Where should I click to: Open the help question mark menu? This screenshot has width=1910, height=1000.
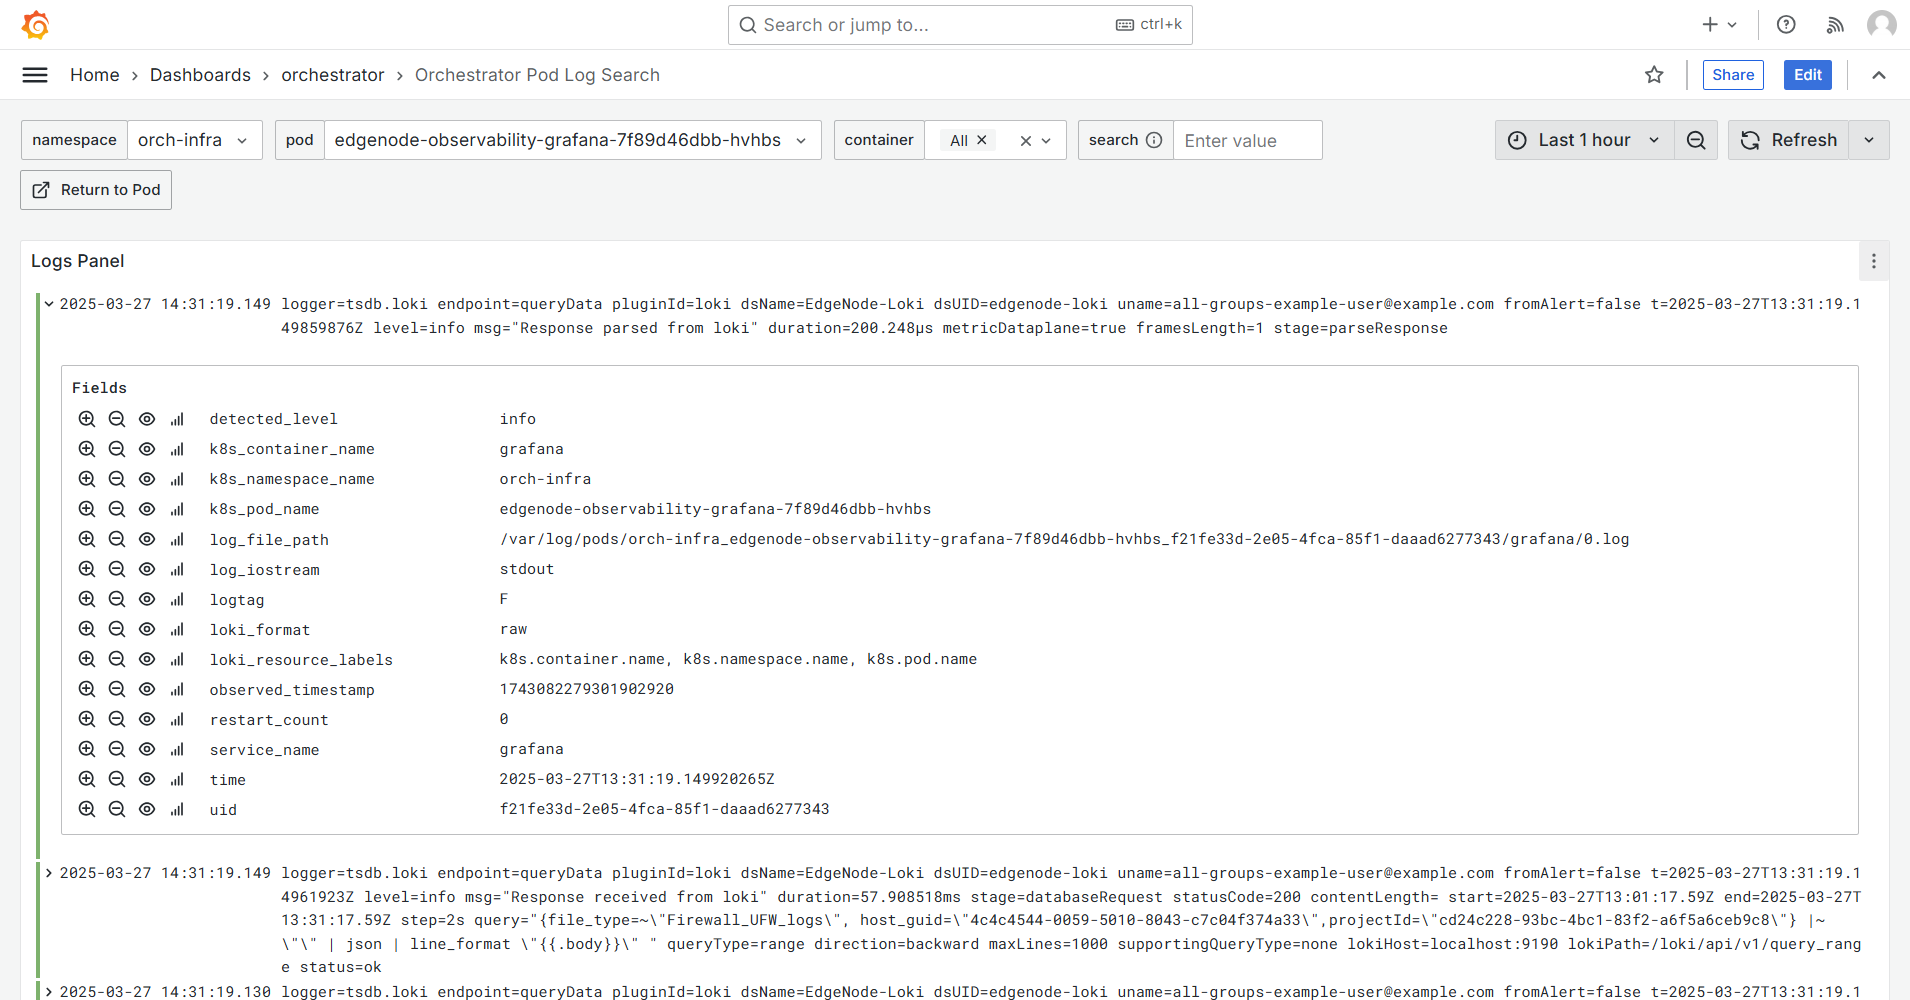click(x=1786, y=25)
